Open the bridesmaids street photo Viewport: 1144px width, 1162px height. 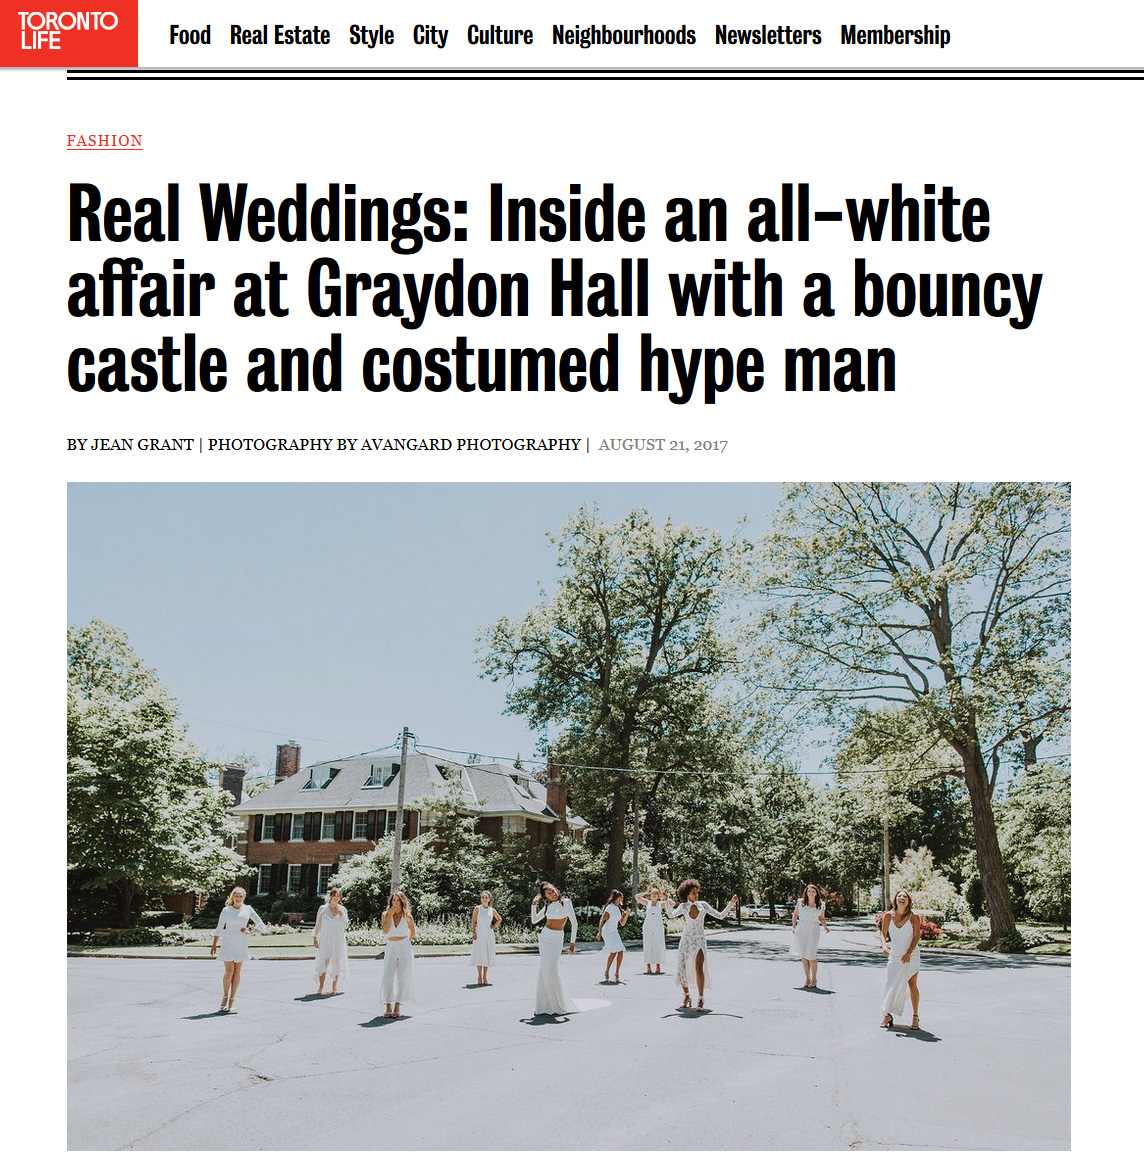tap(568, 816)
